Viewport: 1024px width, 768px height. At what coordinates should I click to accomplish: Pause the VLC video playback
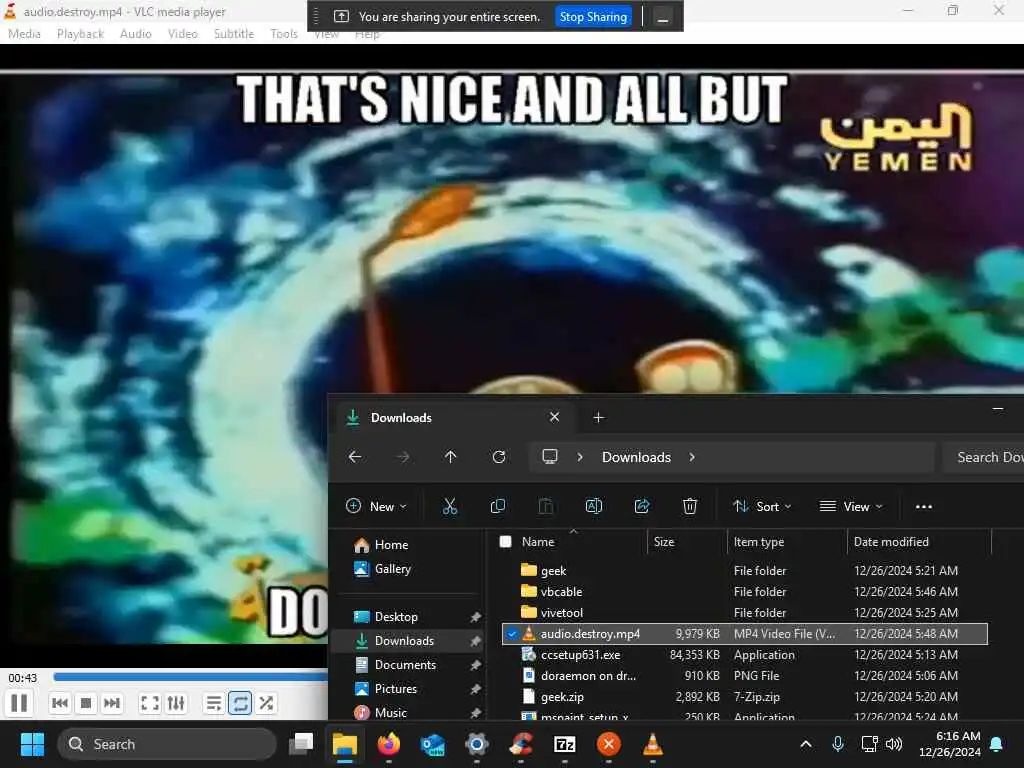(x=19, y=703)
